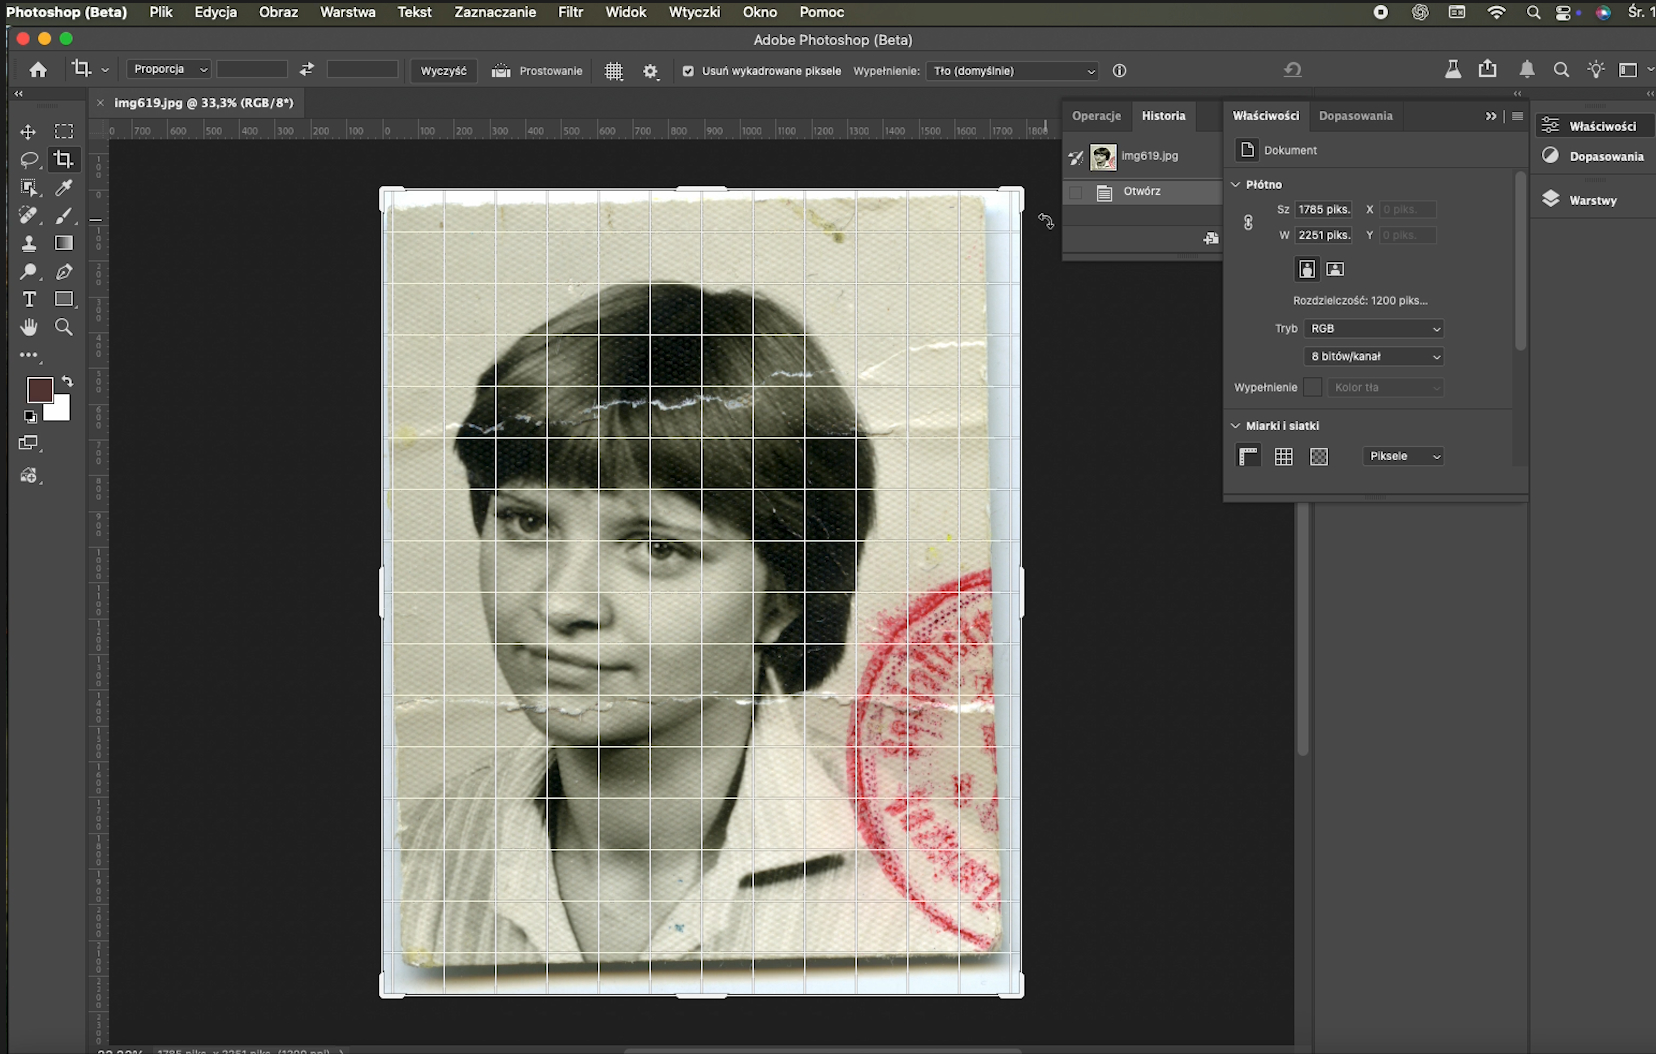The image size is (1656, 1054).
Task: Open crop overlay grid options
Action: point(614,71)
